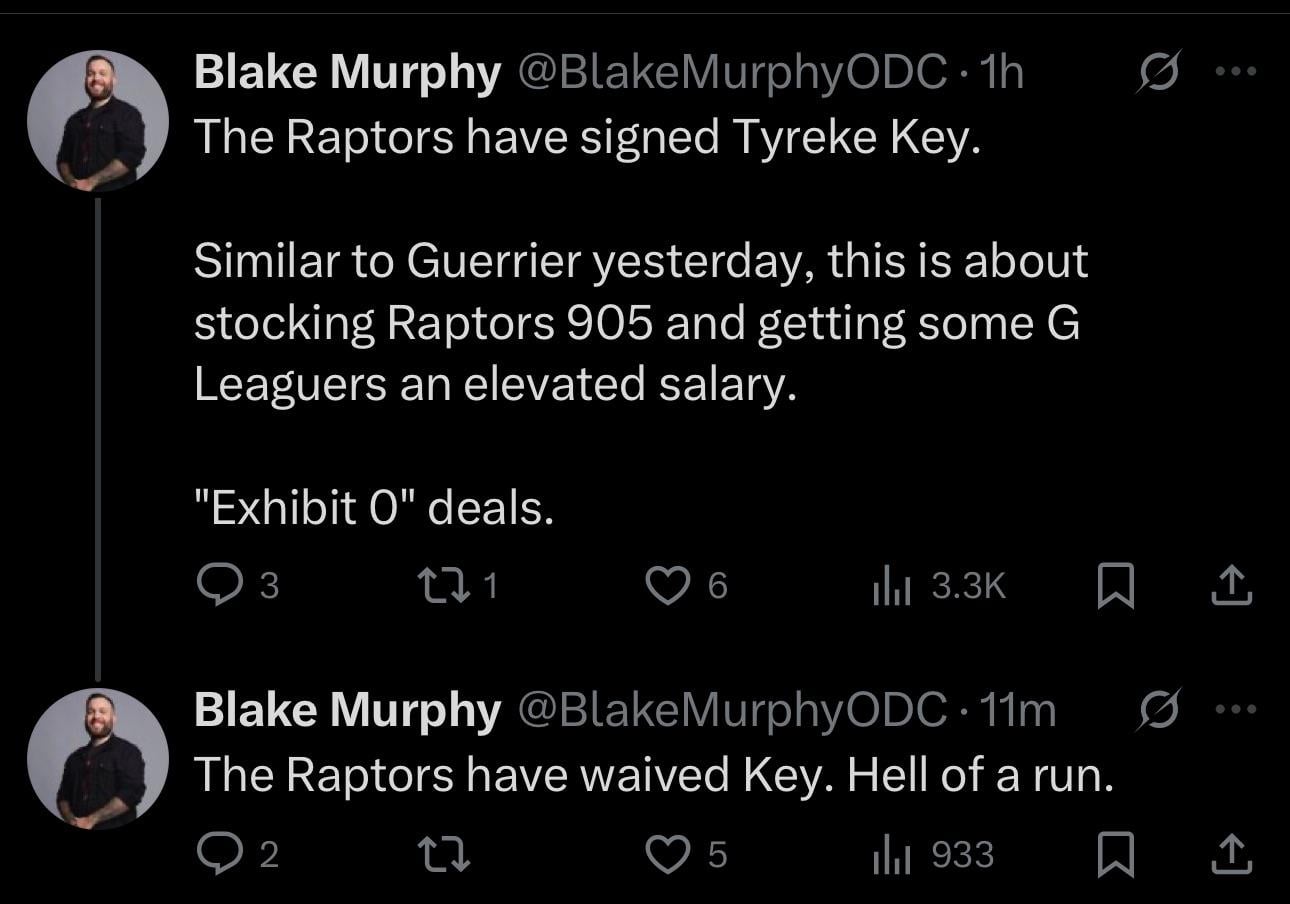Open more options on the second tweet
The image size is (1290, 904).
tap(1237, 708)
